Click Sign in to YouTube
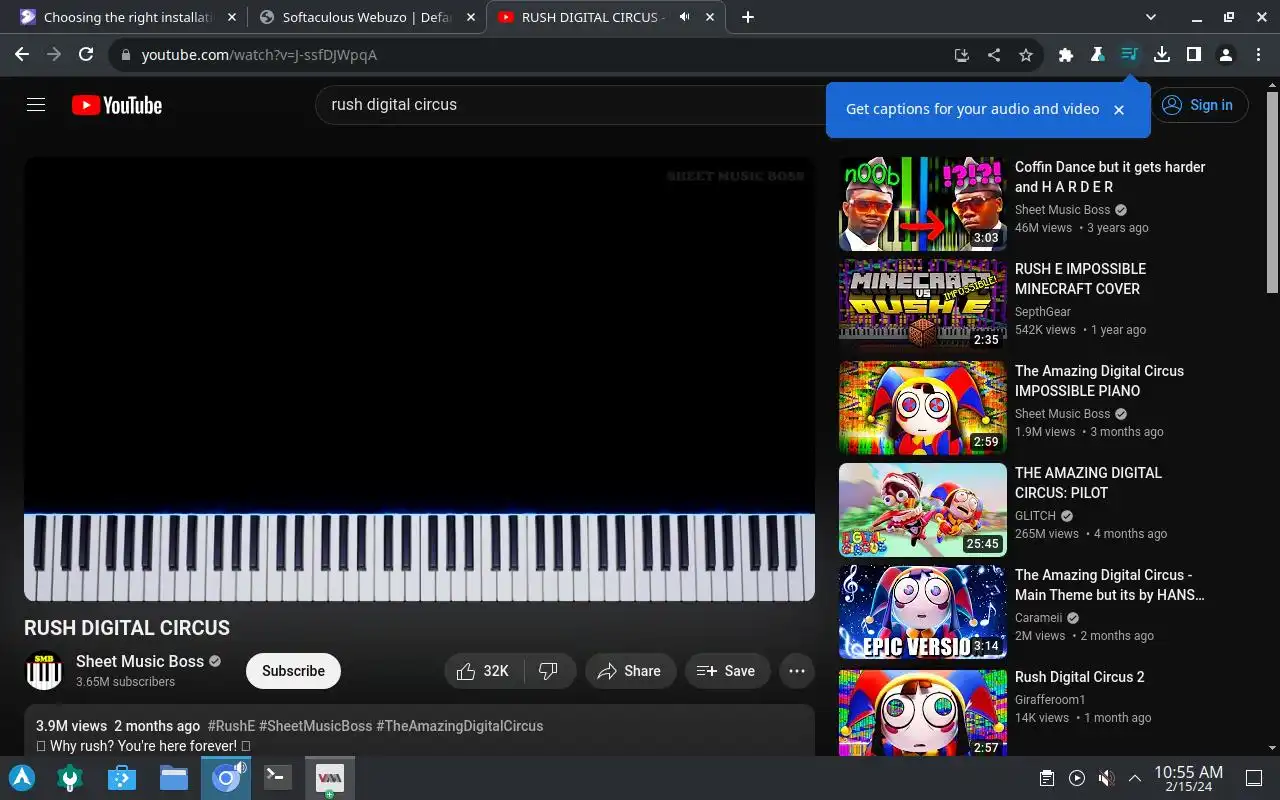This screenshot has width=1280, height=800. (1199, 105)
